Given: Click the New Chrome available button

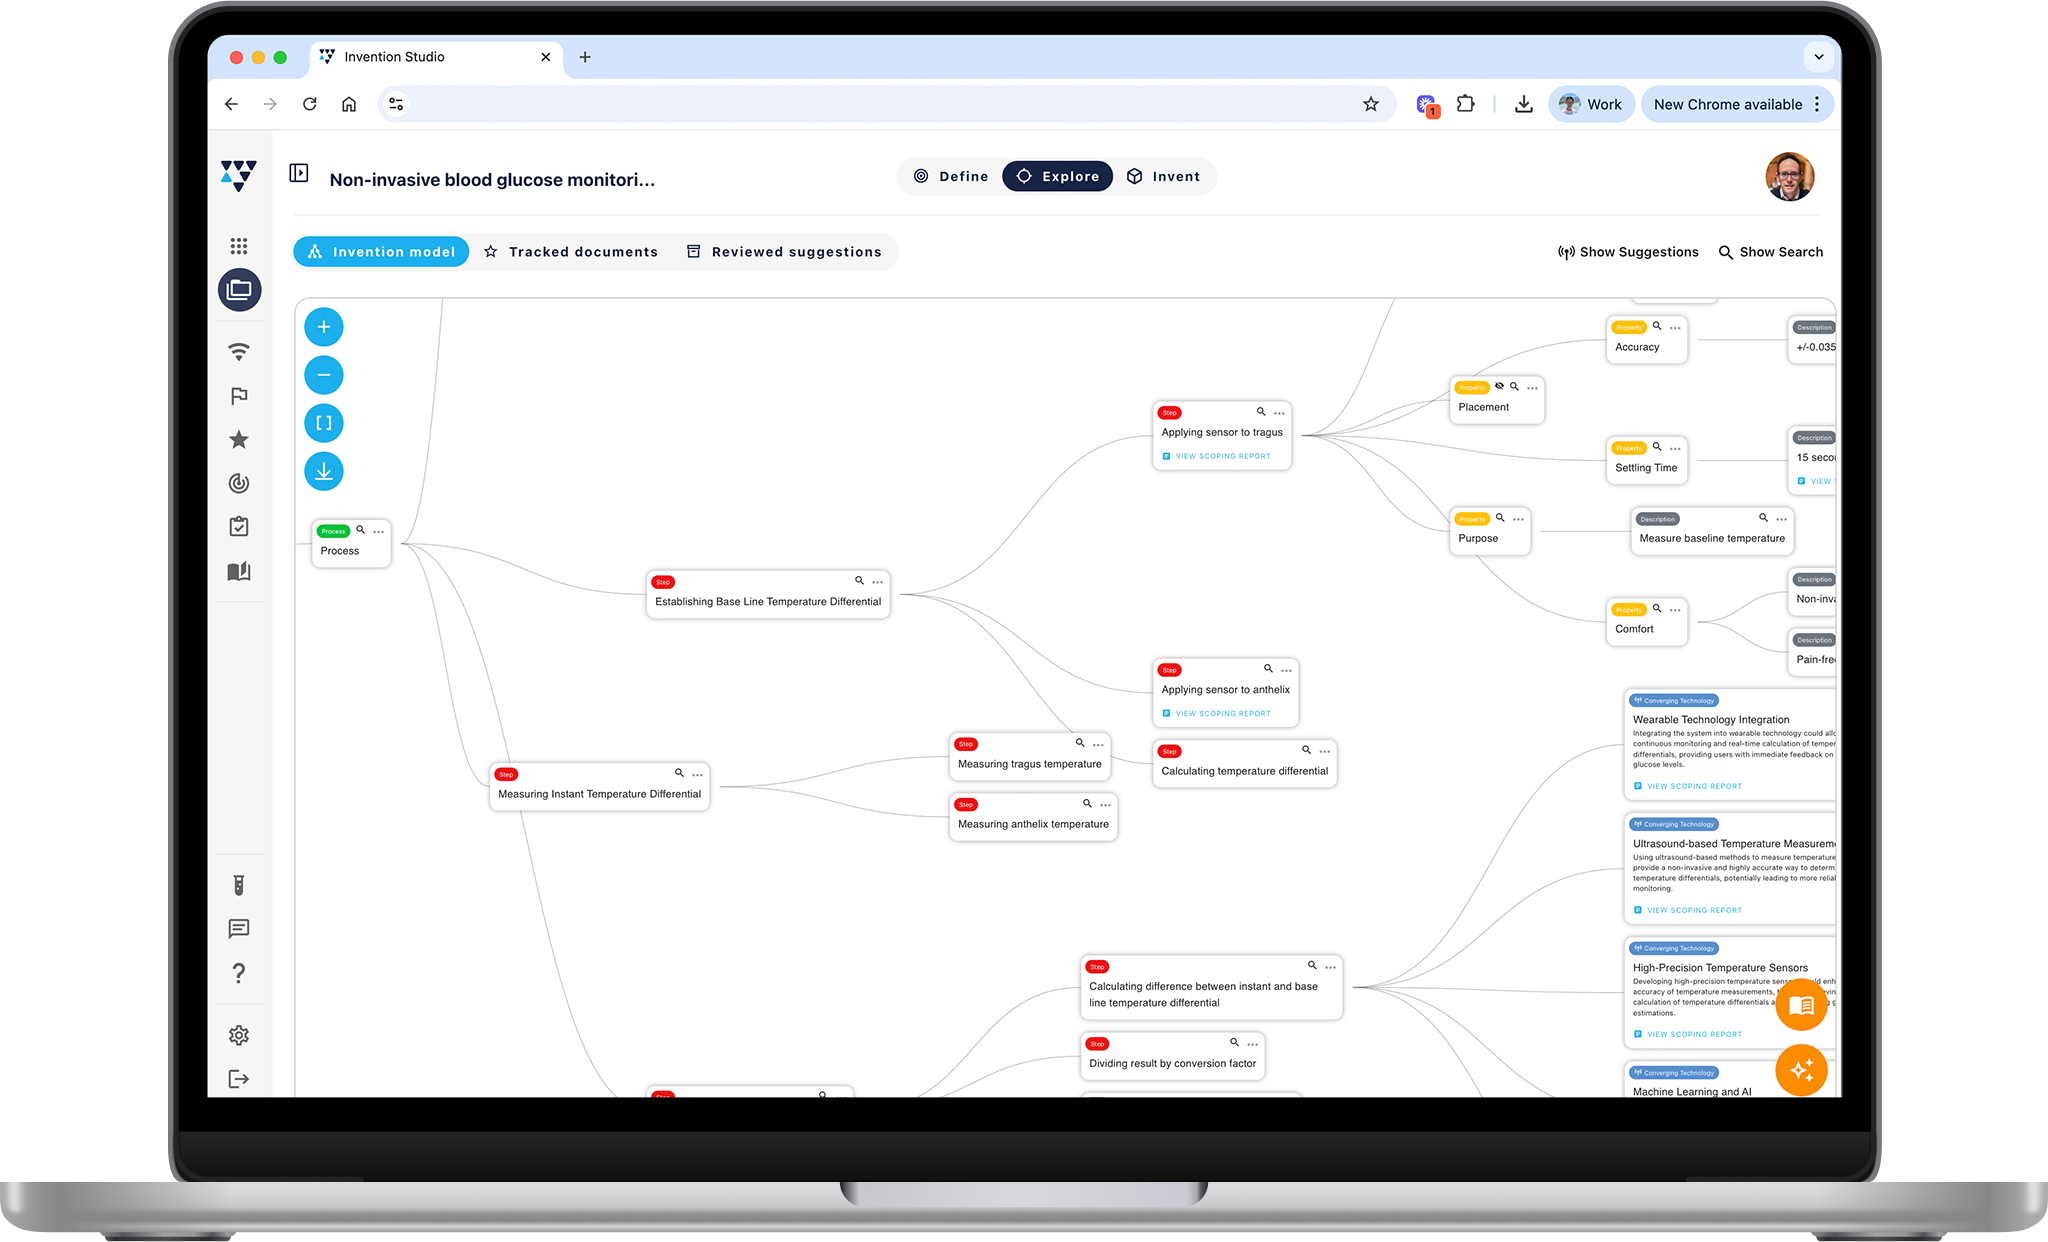Looking at the screenshot, I should (x=1727, y=104).
